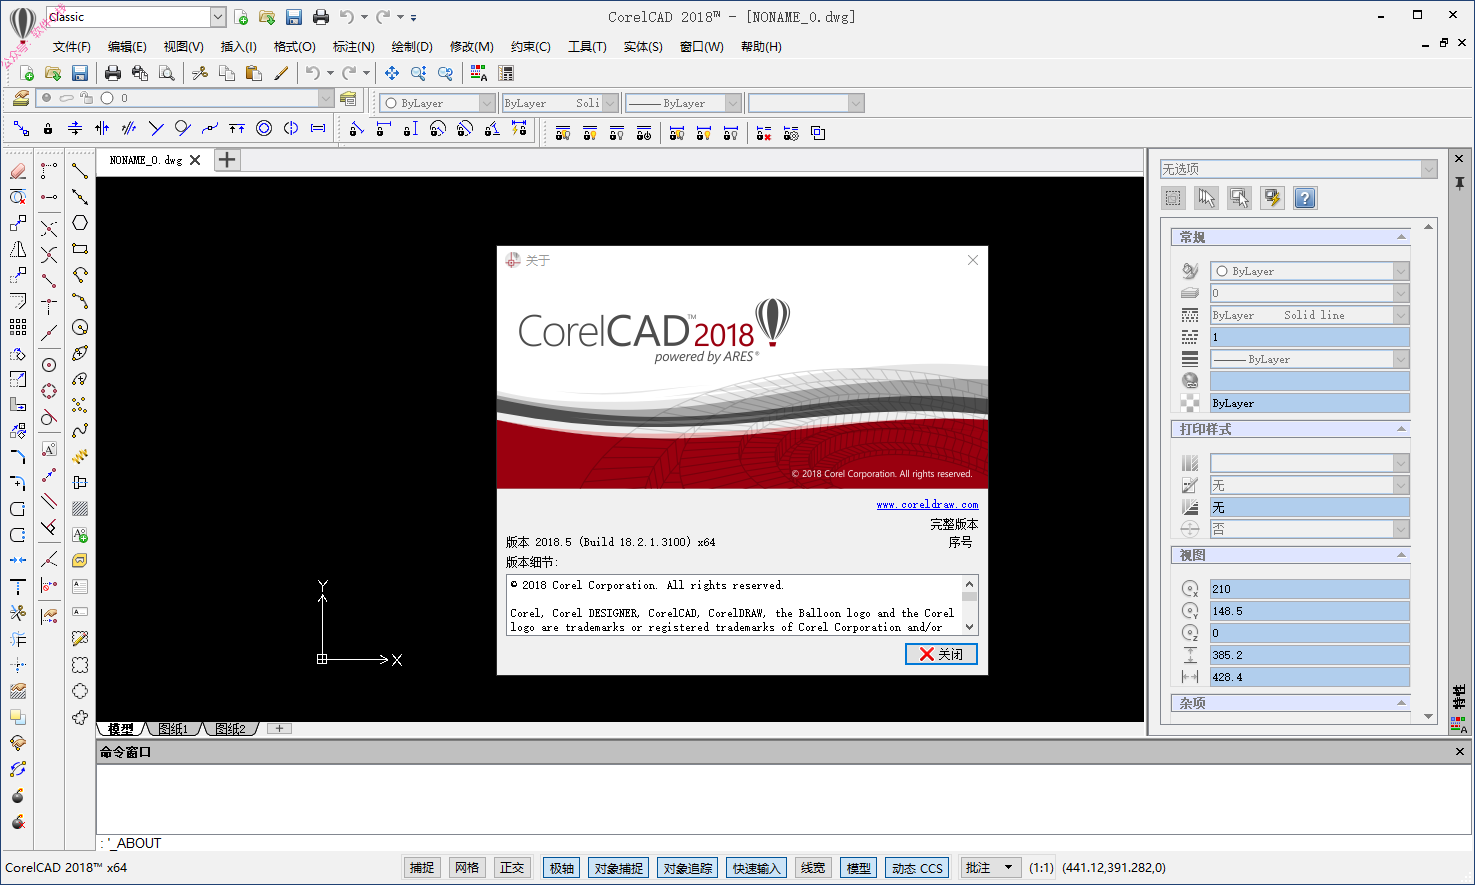Open the www.coreldraw.com link
1475x885 pixels.
[x=927, y=505]
